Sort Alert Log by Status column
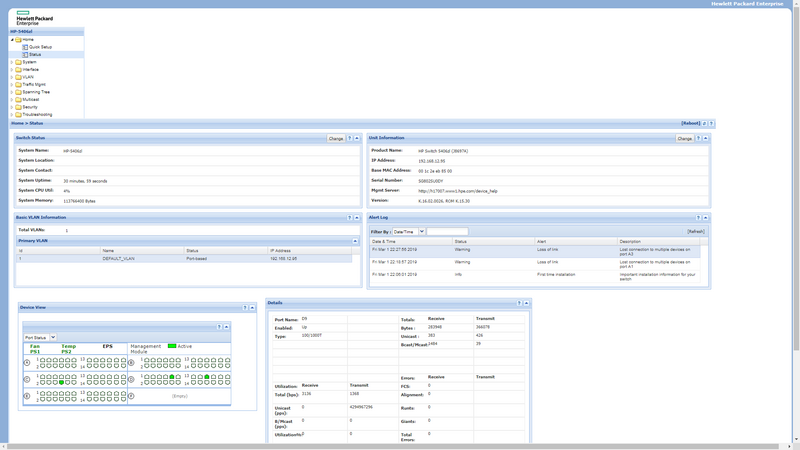The height and width of the screenshot is (450, 800). 493,241
